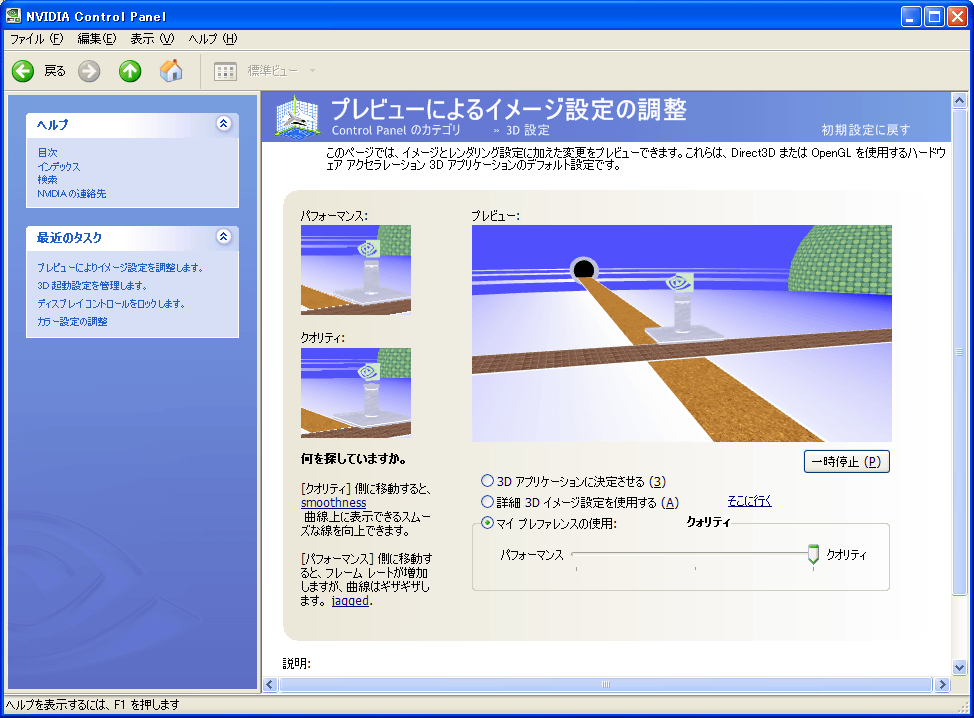This screenshot has width=974, height=718.
Task: Click the 最近のタスク panel header
Action: (x=132, y=237)
